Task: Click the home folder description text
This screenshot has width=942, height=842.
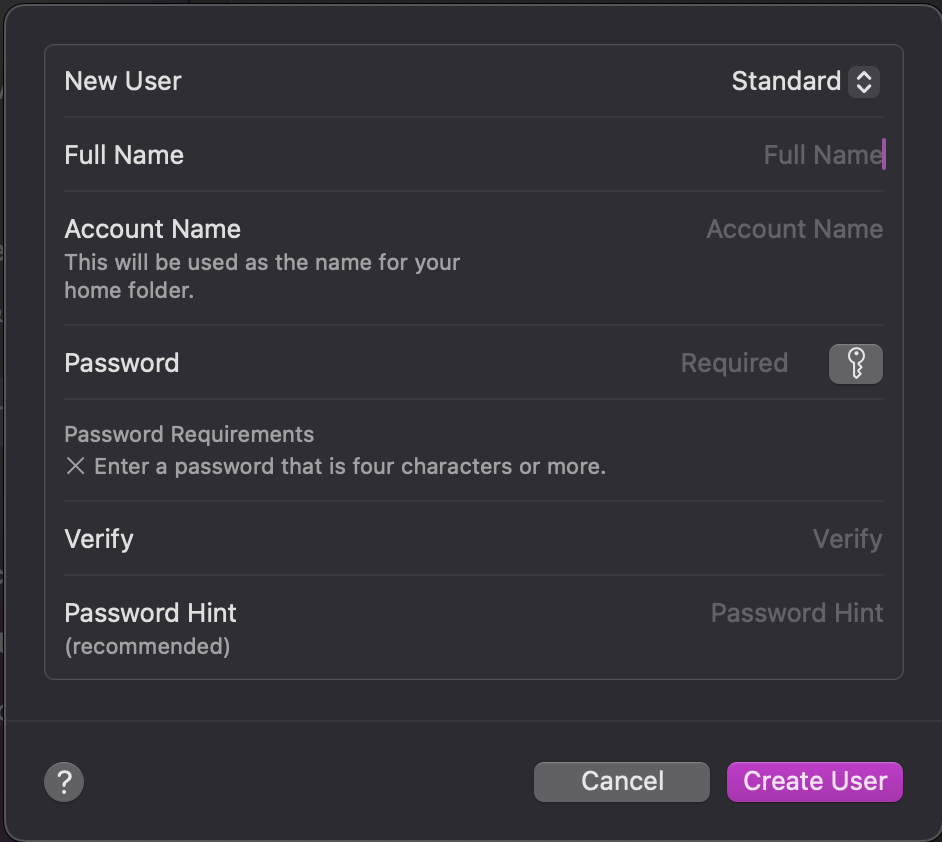Action: point(262,277)
